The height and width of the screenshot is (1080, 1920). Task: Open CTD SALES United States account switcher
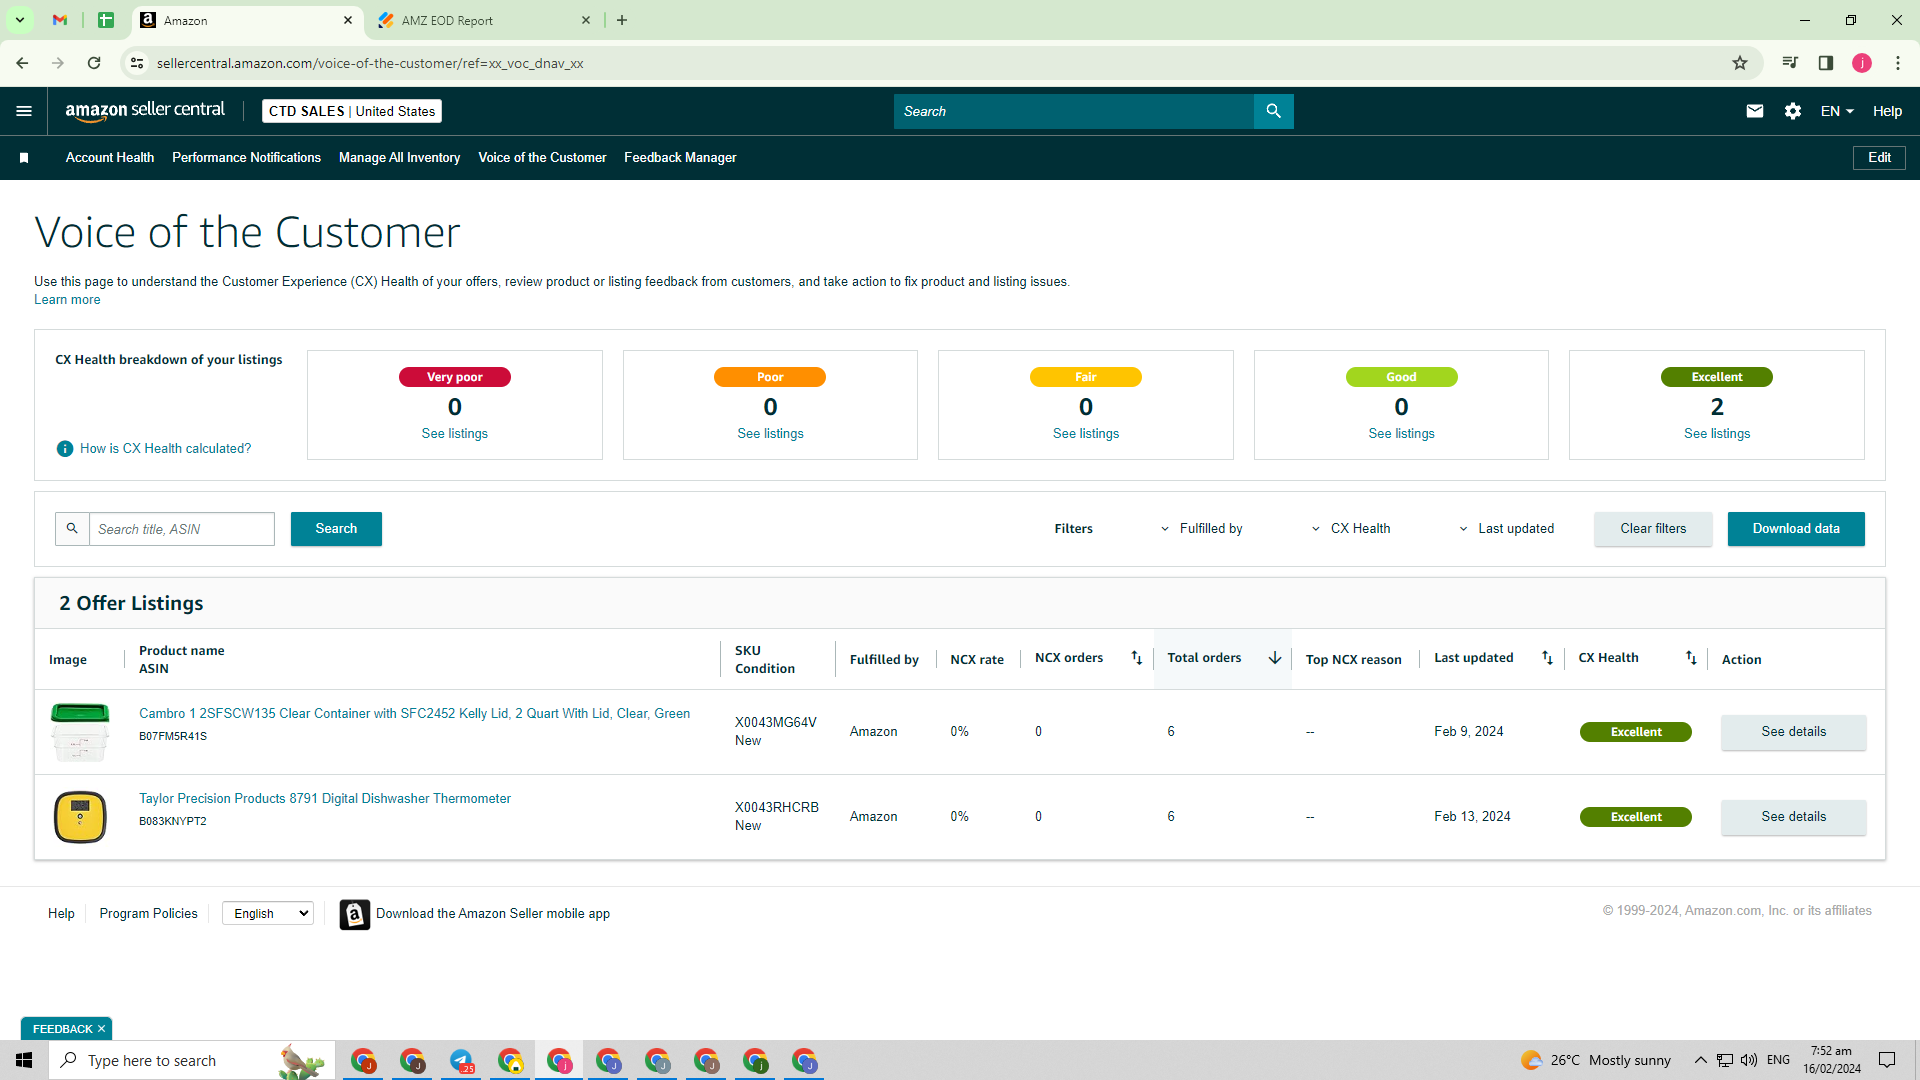pyautogui.click(x=352, y=111)
